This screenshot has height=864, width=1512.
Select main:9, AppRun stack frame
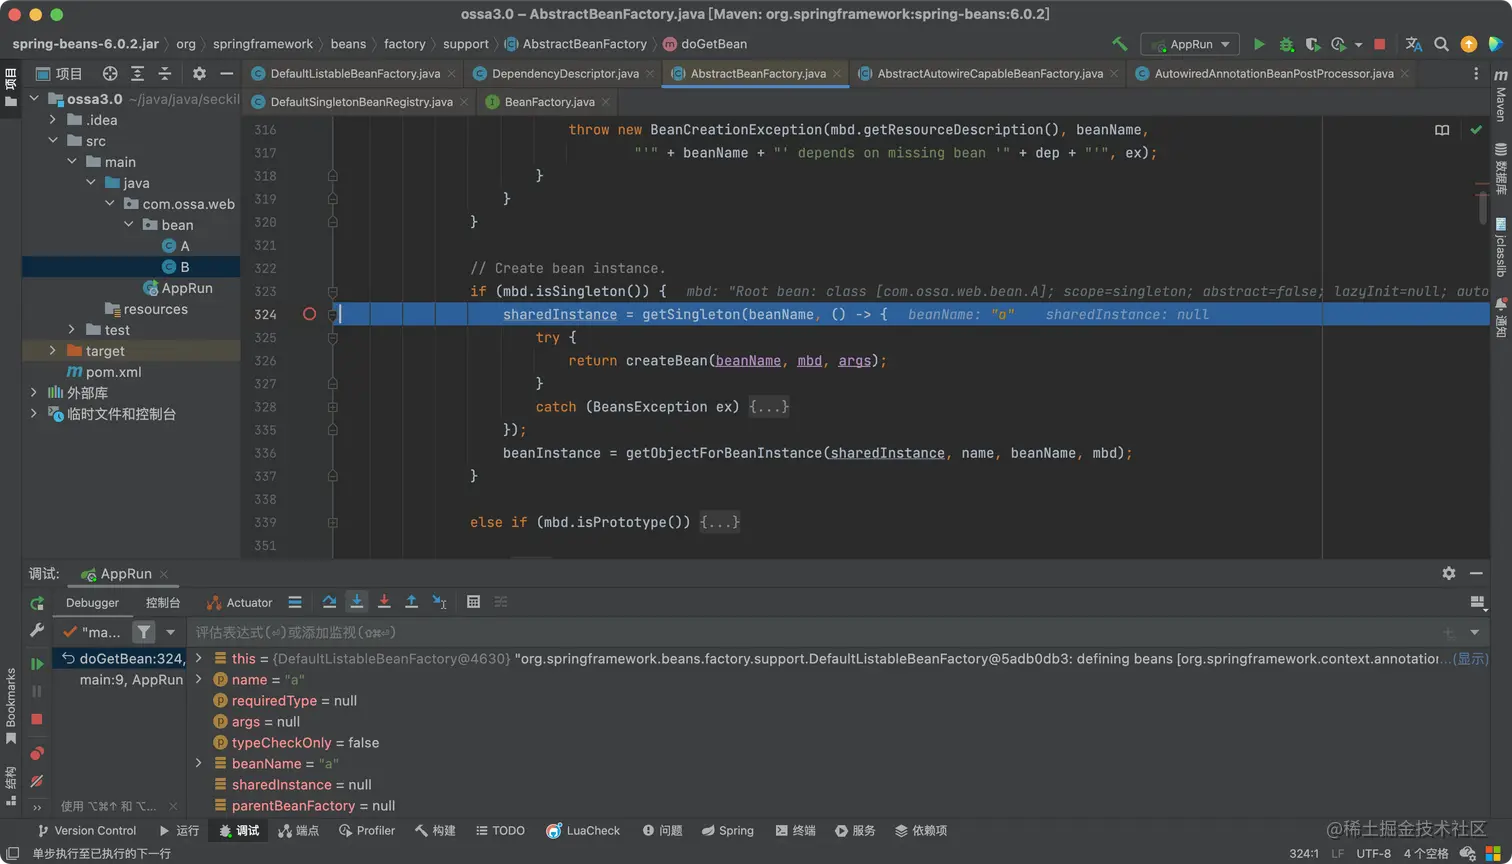click(x=131, y=680)
